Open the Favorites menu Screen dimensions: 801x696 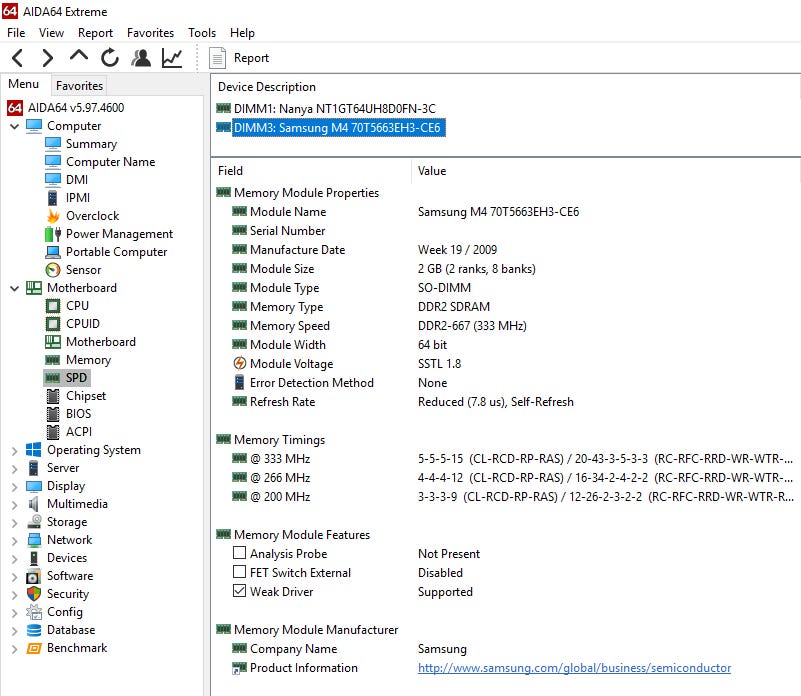[x=150, y=33]
